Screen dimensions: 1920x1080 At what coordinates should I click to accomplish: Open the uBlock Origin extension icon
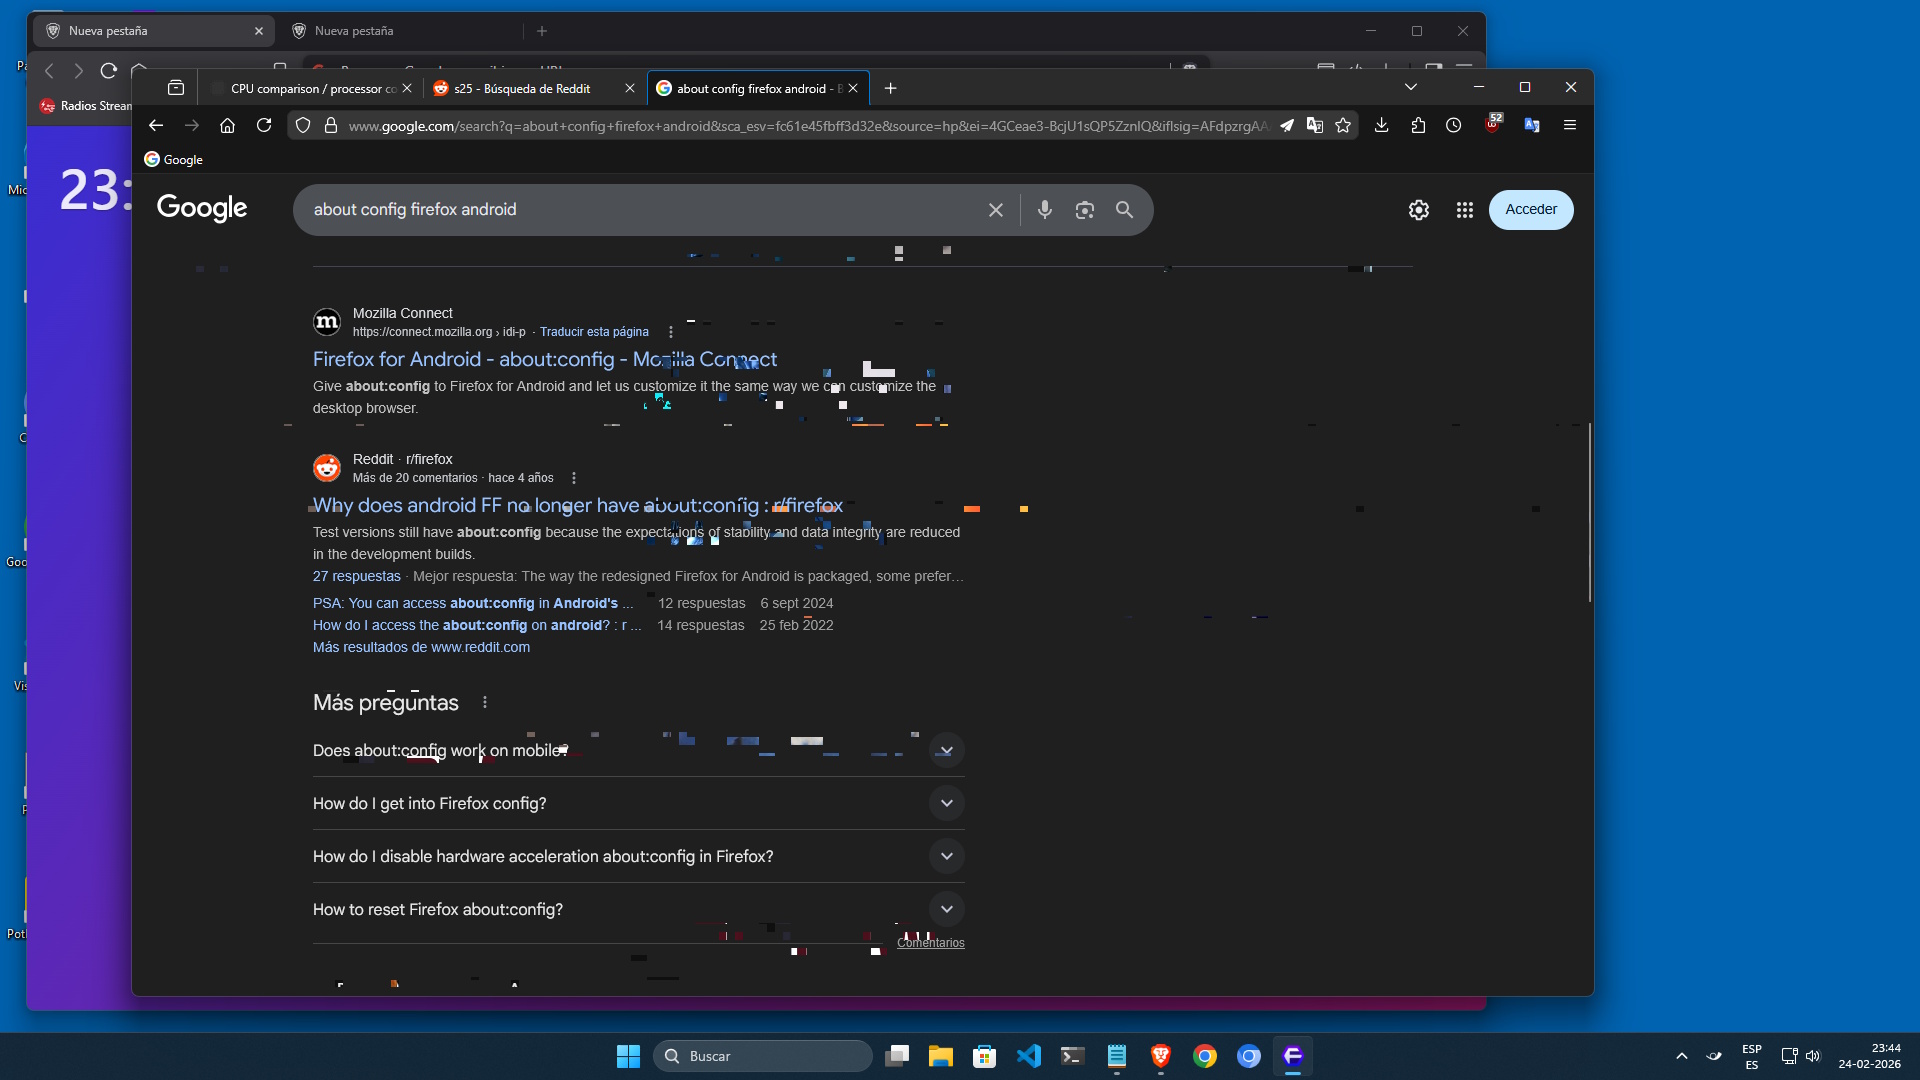1492,125
